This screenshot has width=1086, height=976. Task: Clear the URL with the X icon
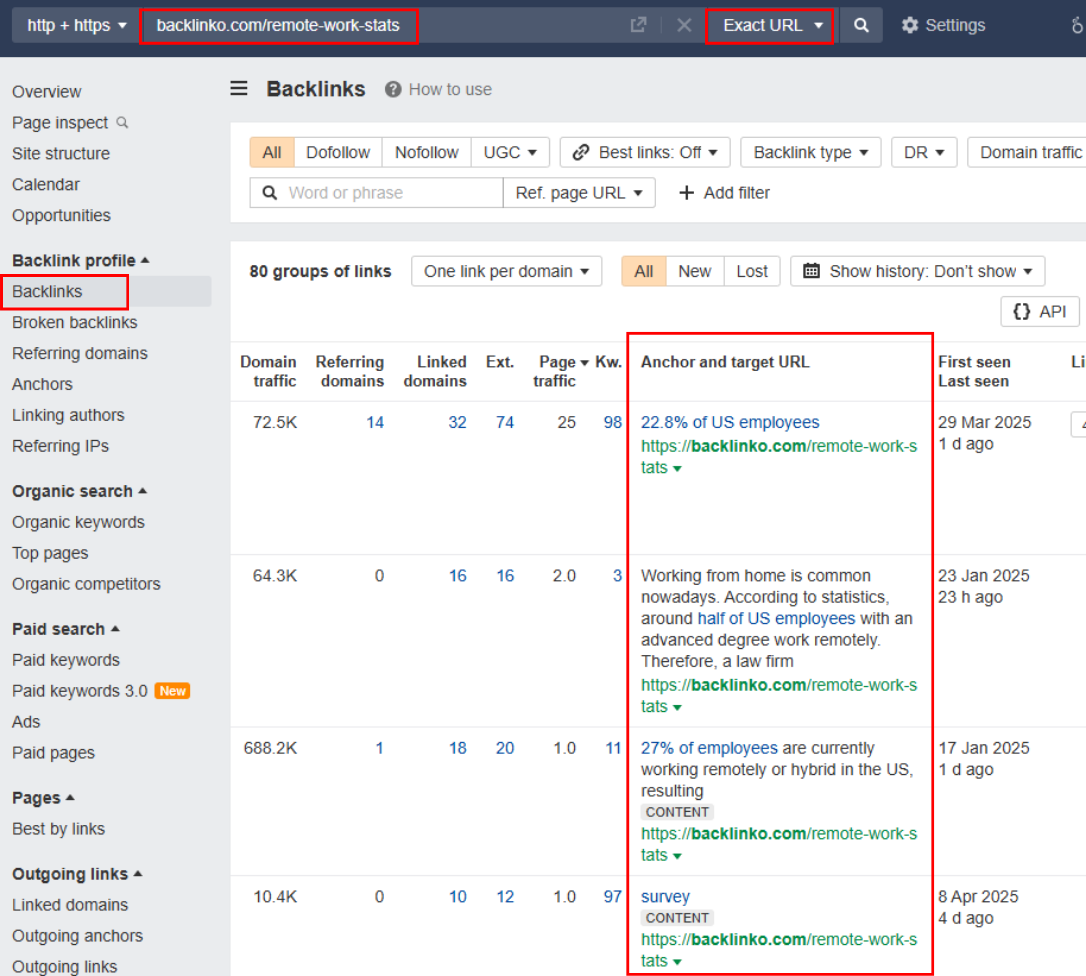[684, 26]
